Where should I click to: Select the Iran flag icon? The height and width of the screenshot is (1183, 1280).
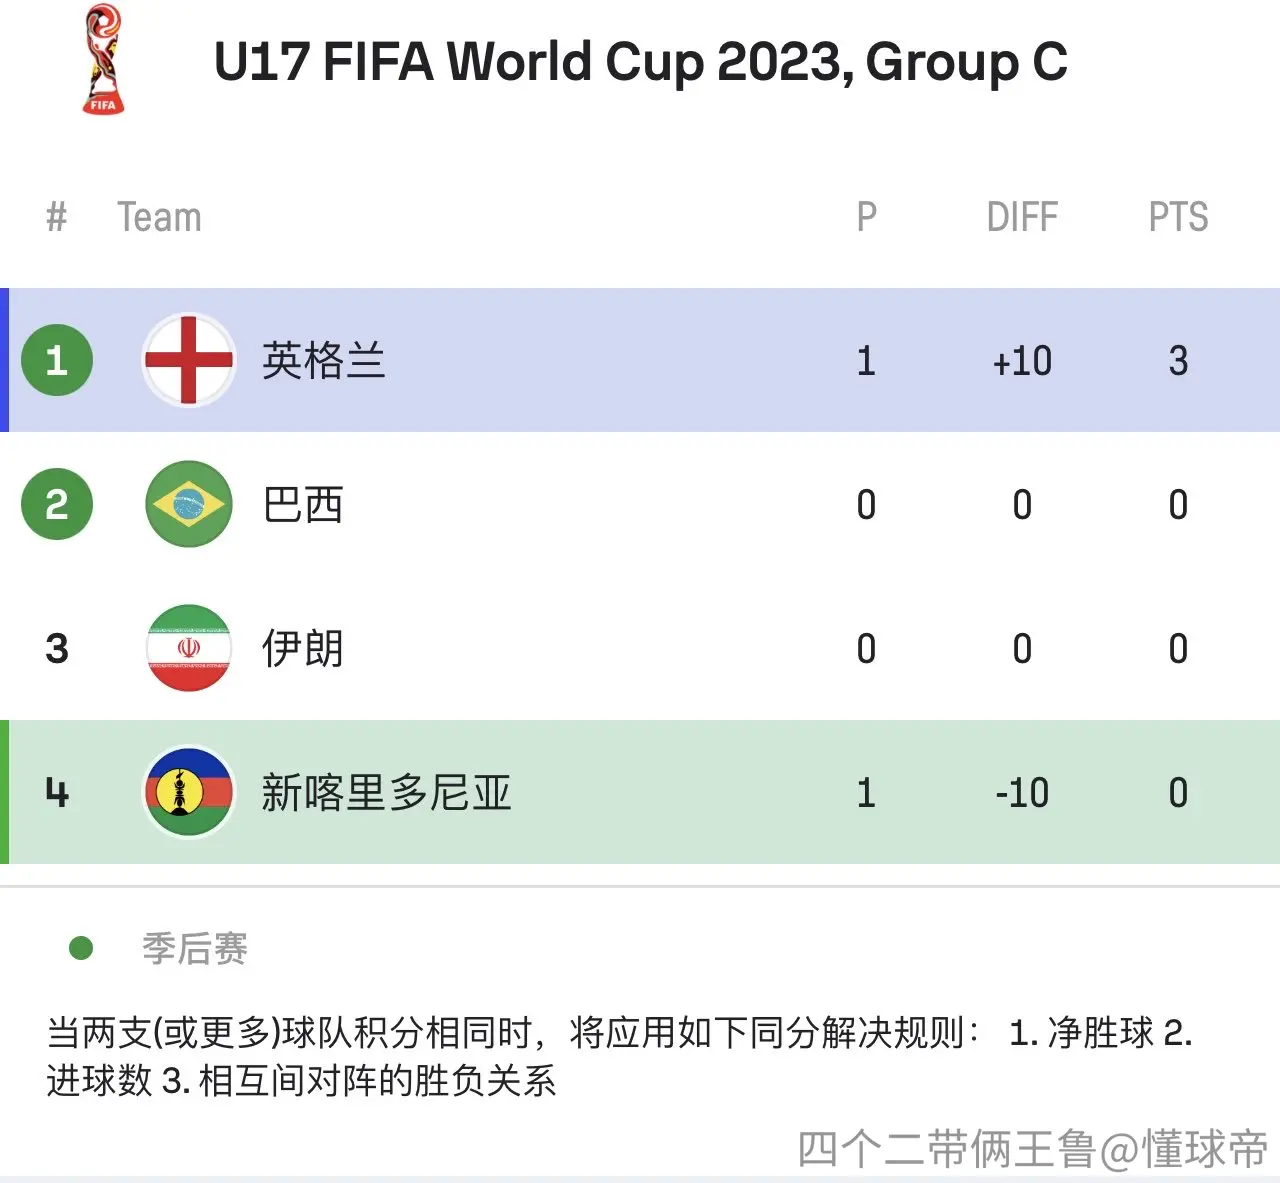[x=189, y=648]
